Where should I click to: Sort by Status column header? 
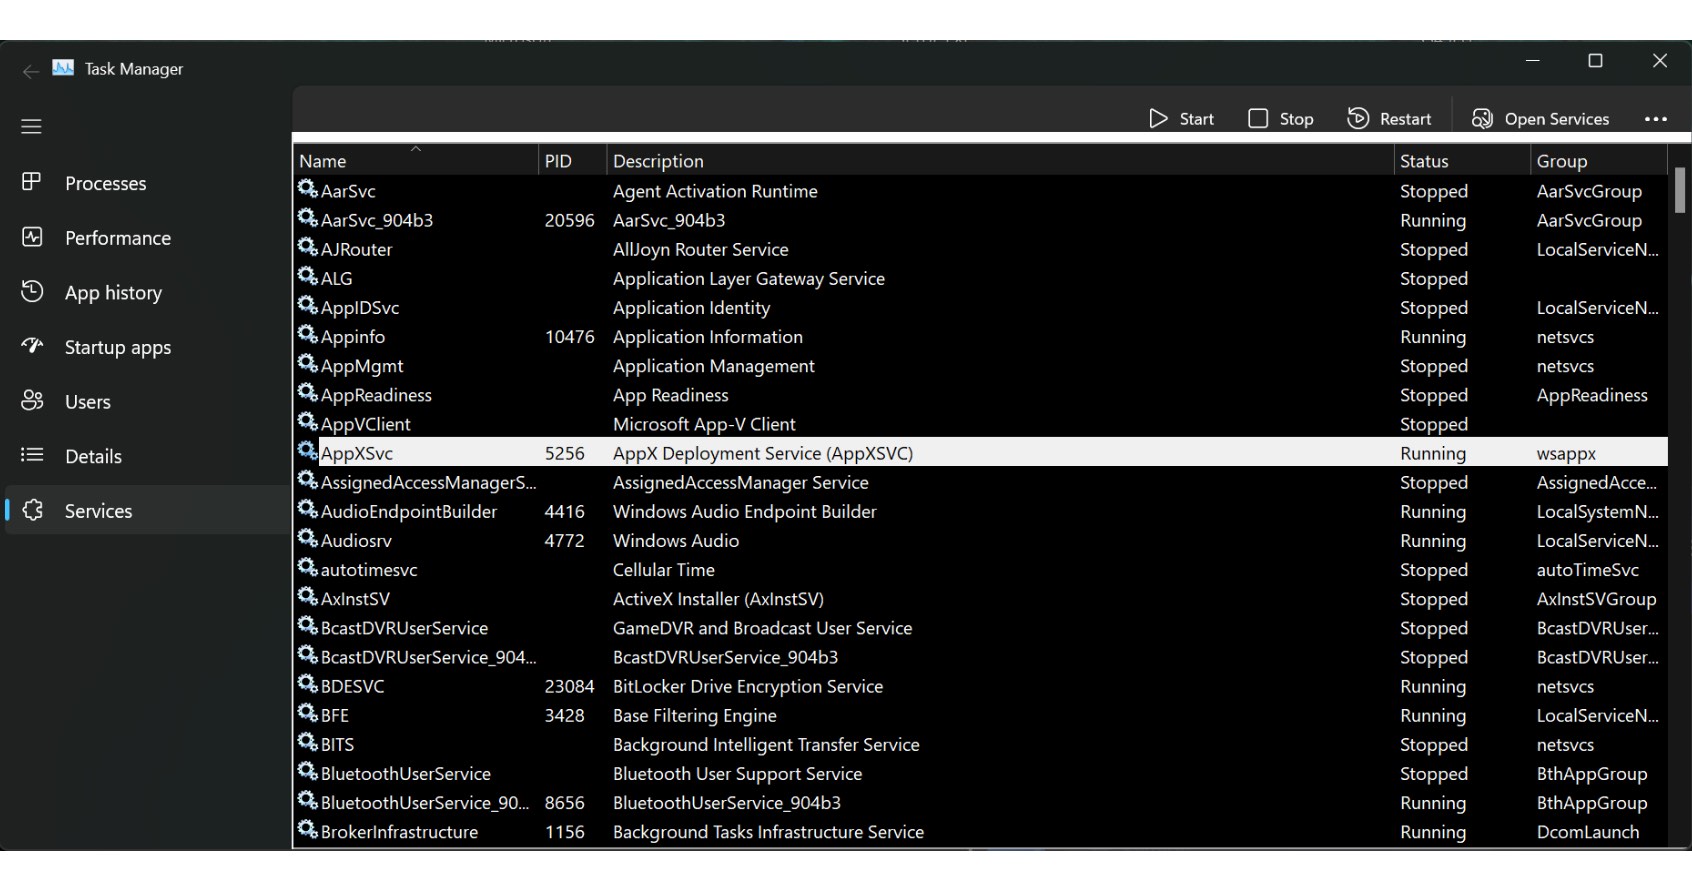coord(1462,161)
